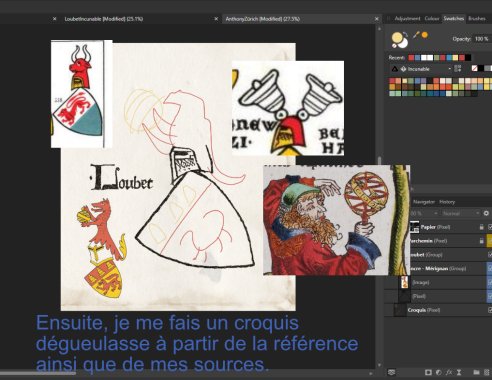Screen dimensions: 492x380
Task: Open the swatches grid view options icon
Action: tap(458, 69)
